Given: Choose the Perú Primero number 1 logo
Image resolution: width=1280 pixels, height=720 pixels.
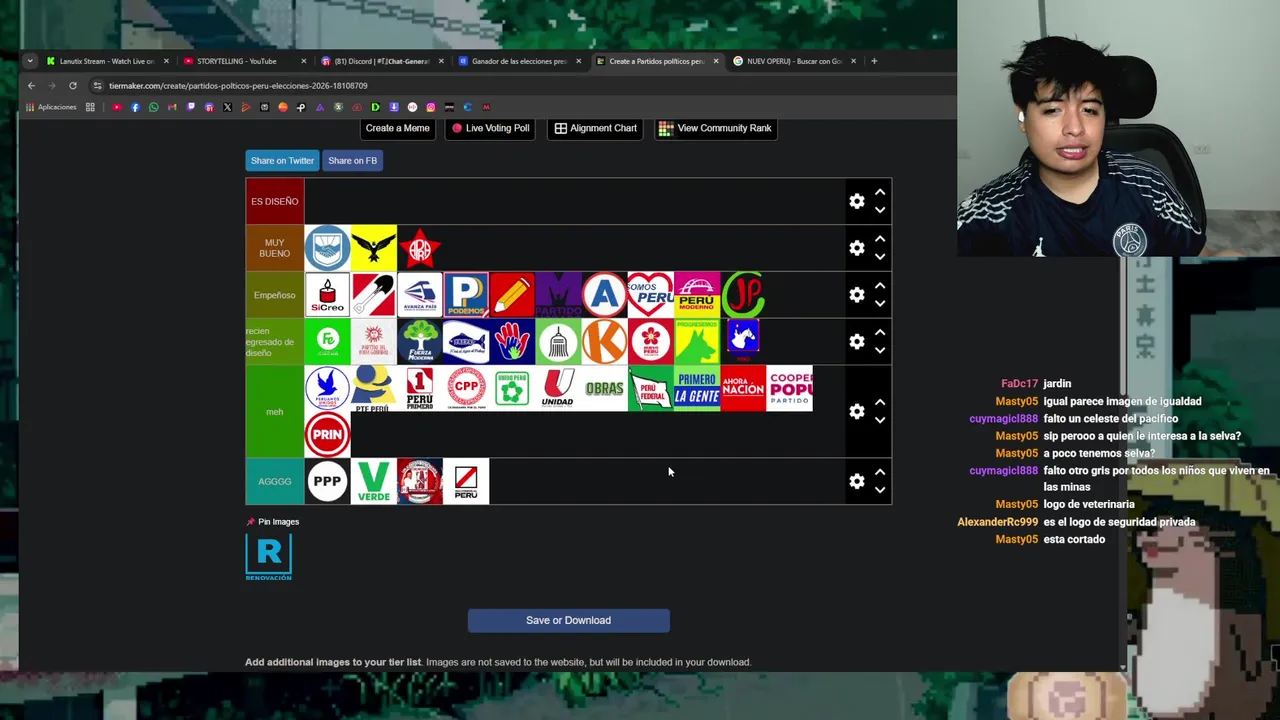Looking at the screenshot, I should pos(420,388).
